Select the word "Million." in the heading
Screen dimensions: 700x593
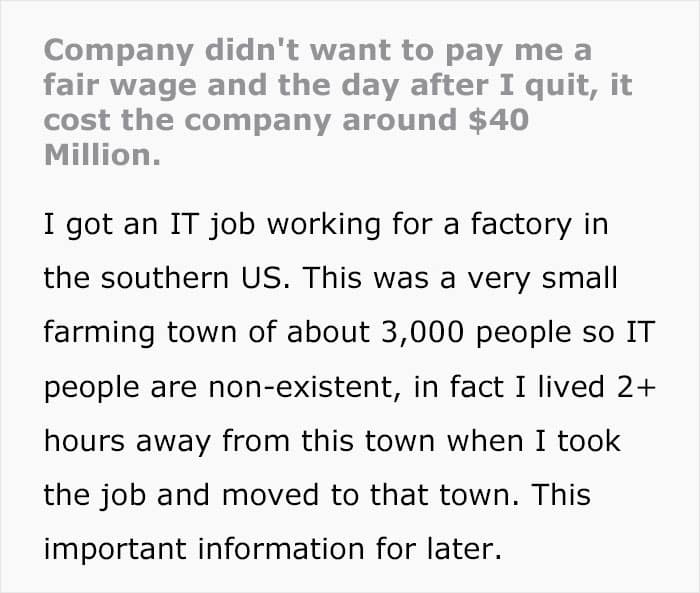click(x=102, y=155)
